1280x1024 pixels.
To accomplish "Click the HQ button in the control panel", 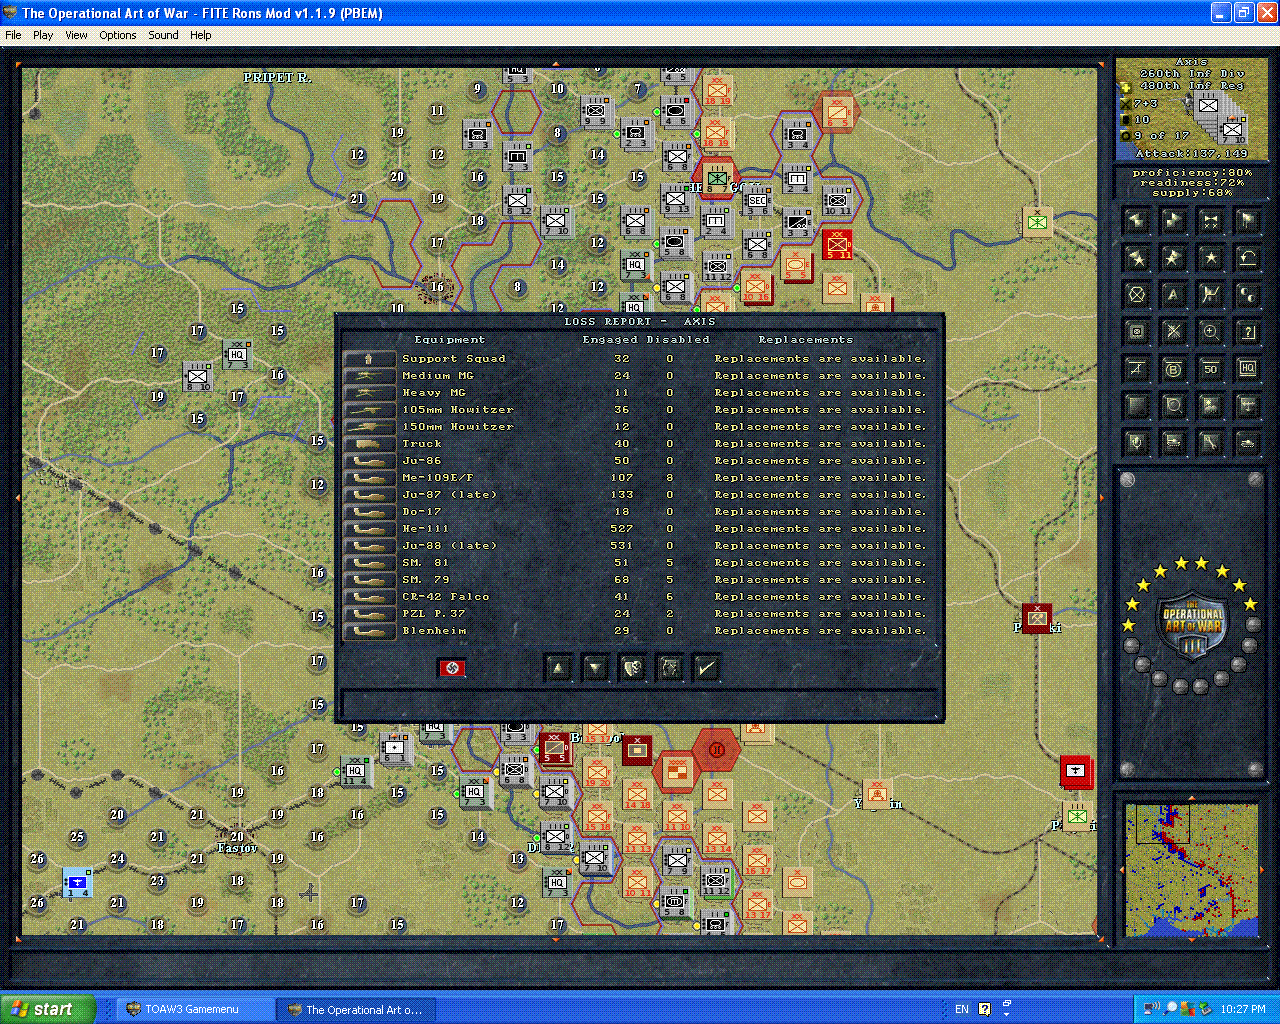I will pos(1247,369).
